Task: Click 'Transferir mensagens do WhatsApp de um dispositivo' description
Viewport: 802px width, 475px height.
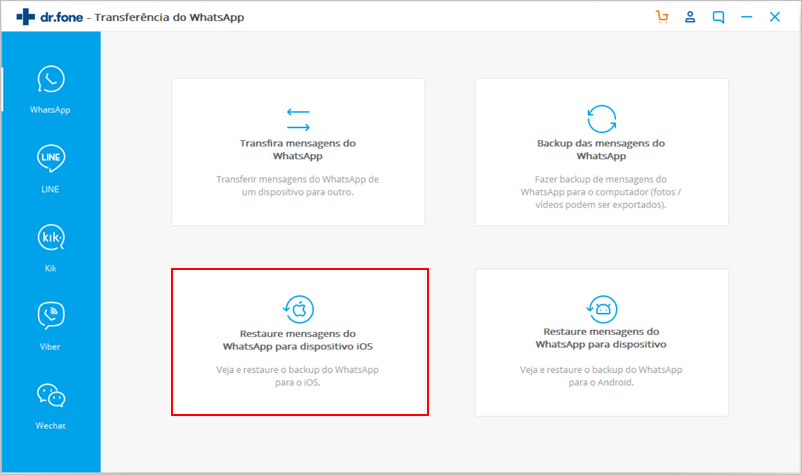Action: coord(298,186)
